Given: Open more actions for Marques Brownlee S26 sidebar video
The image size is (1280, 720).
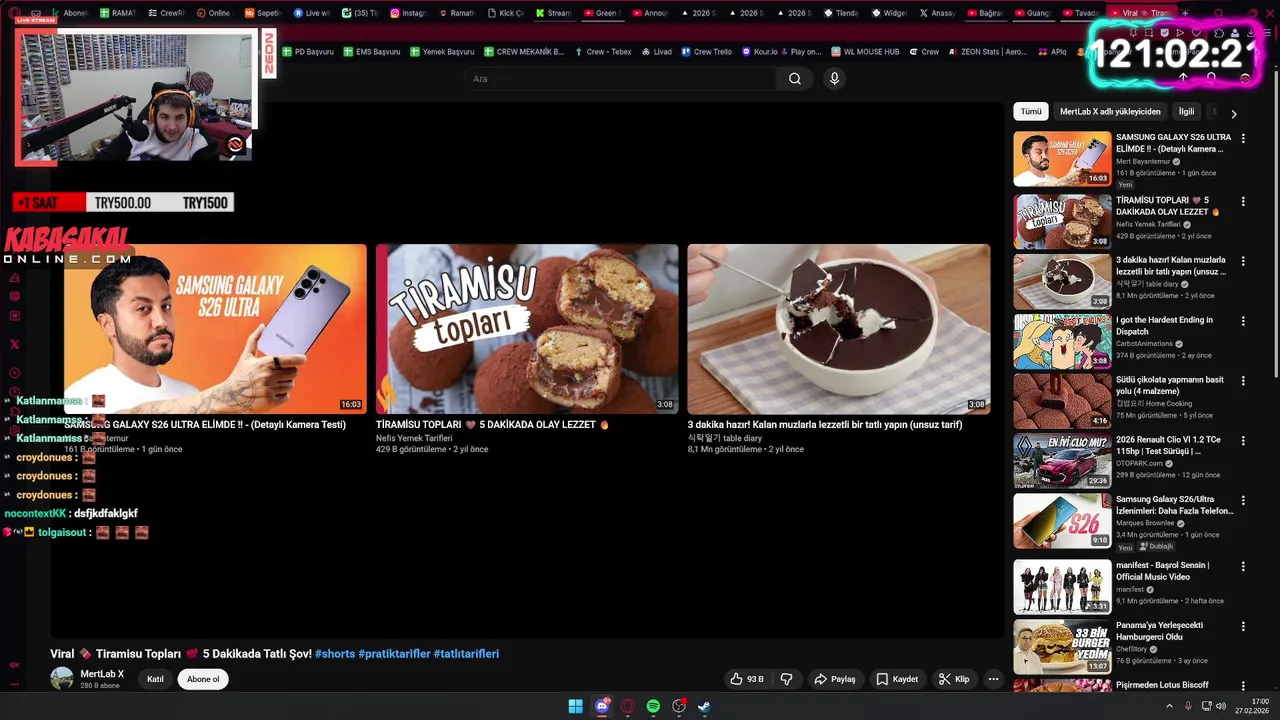Looking at the screenshot, I should pyautogui.click(x=1243, y=501).
